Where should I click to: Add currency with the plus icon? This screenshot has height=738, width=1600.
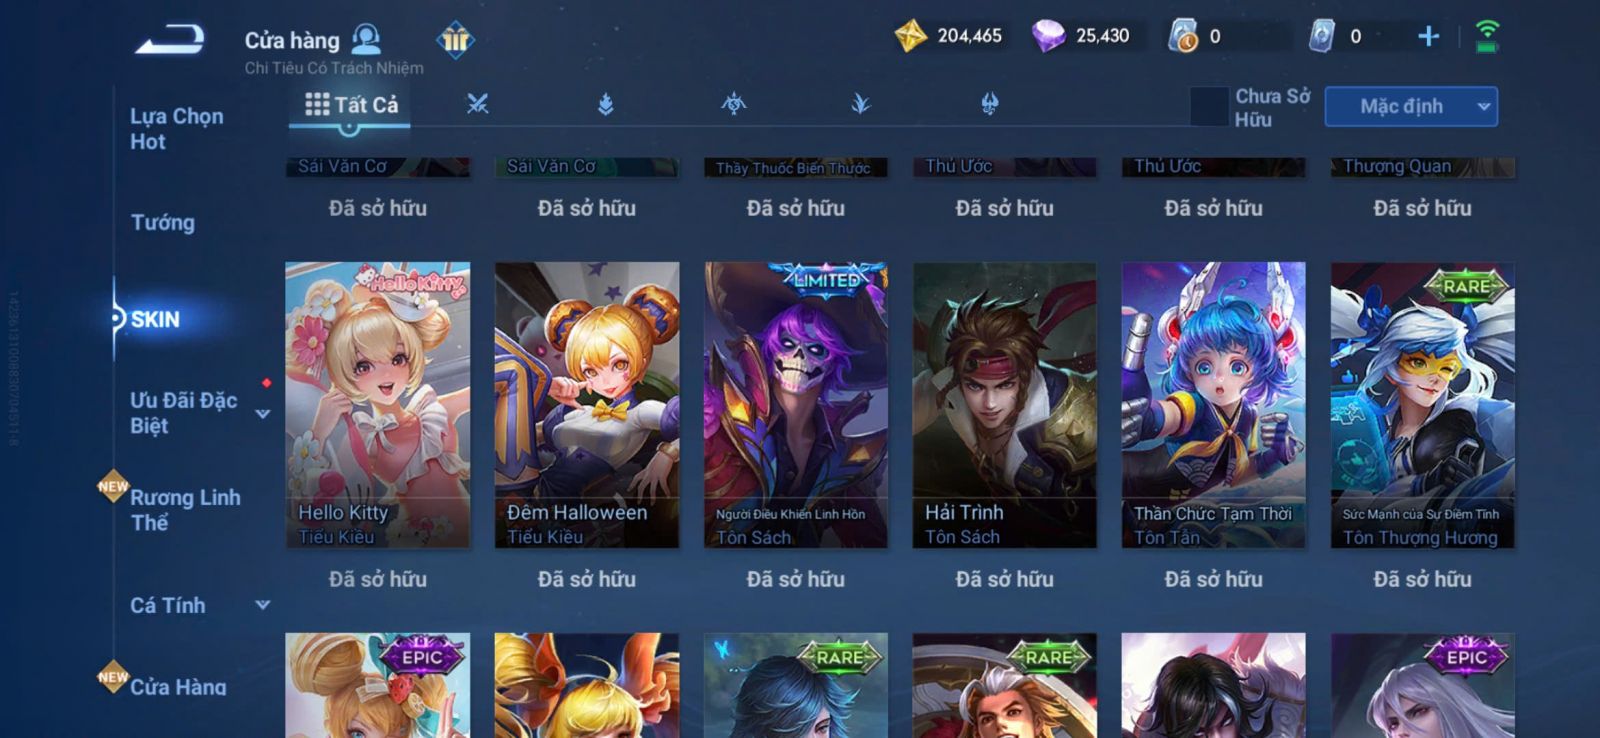click(x=1428, y=37)
